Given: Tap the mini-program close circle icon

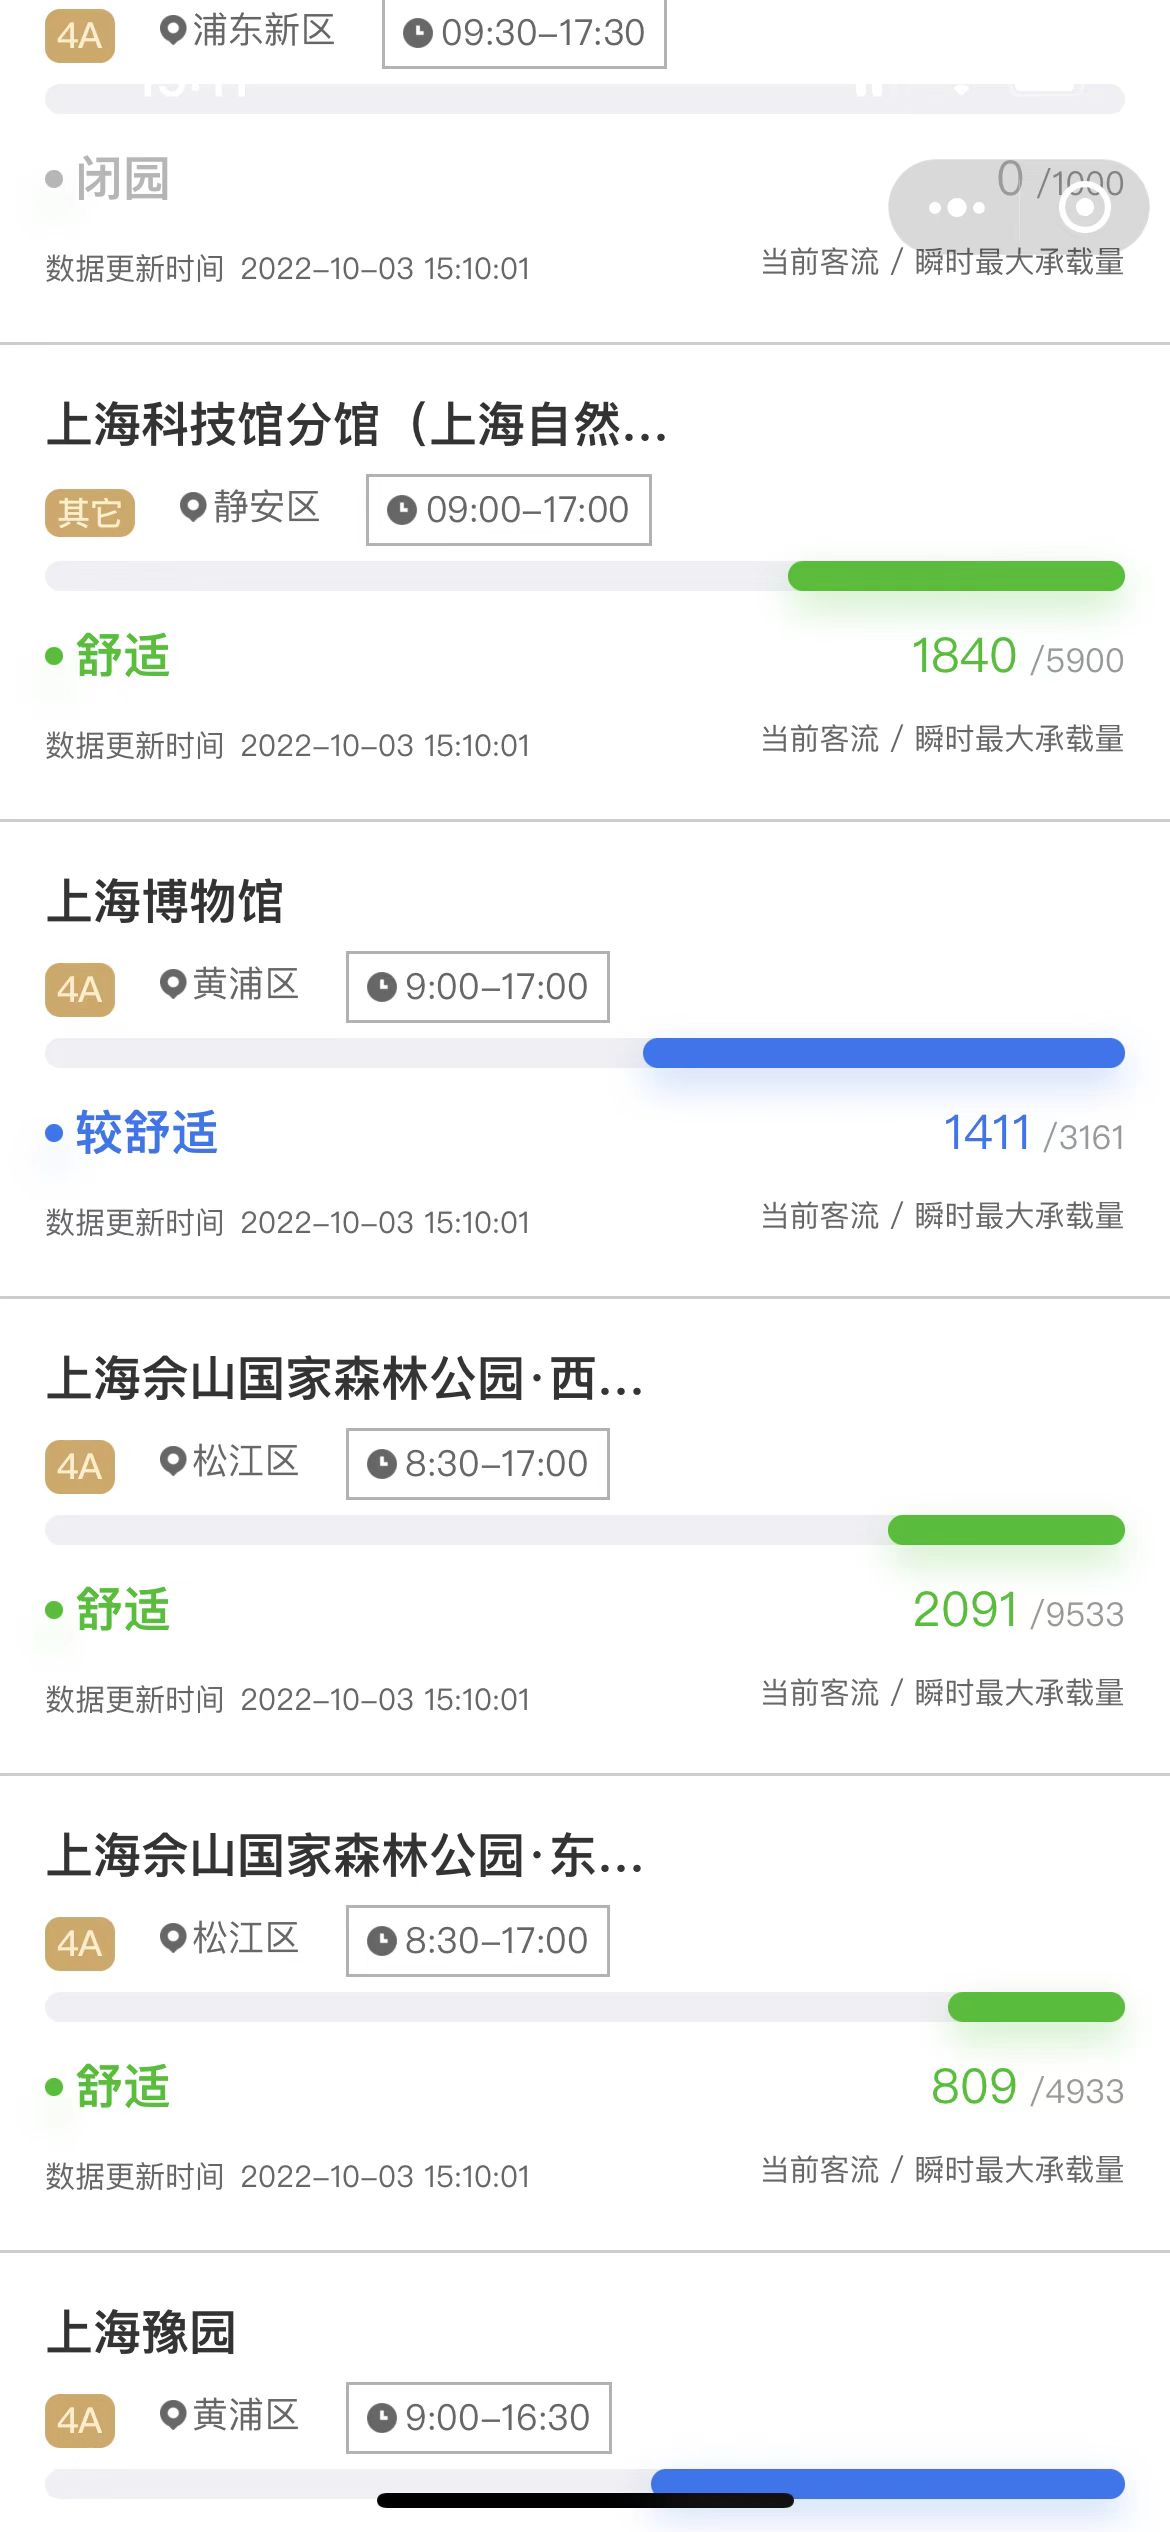Looking at the screenshot, I should point(1085,208).
